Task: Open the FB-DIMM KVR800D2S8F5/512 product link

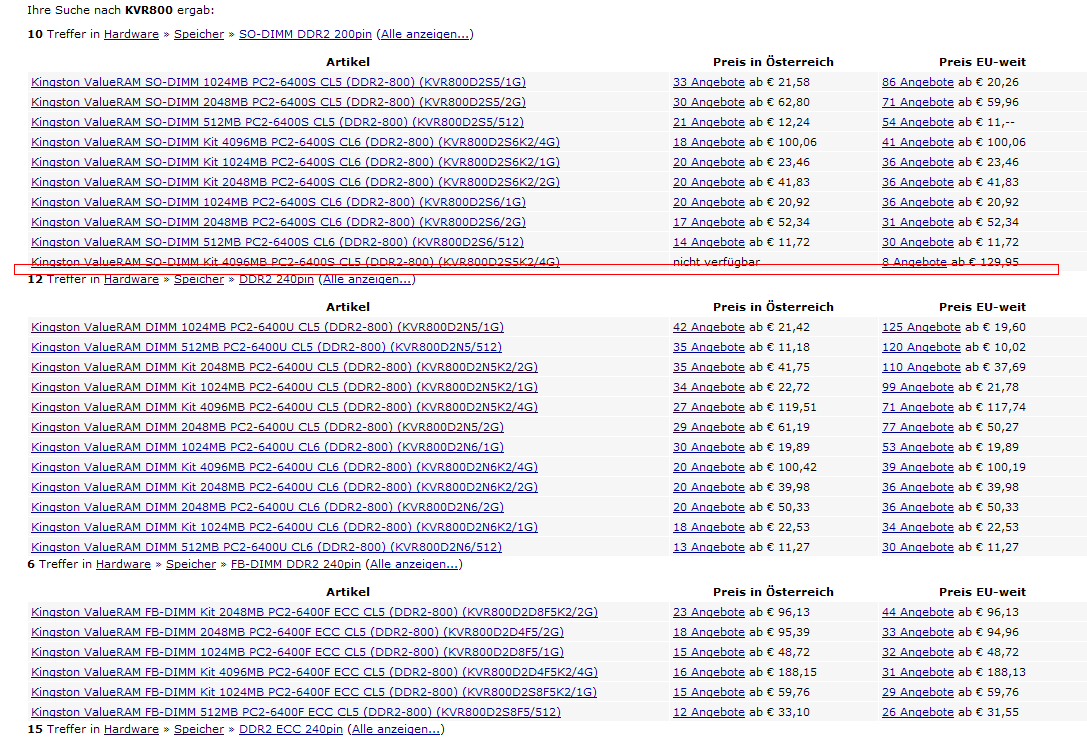Action: [x=296, y=713]
